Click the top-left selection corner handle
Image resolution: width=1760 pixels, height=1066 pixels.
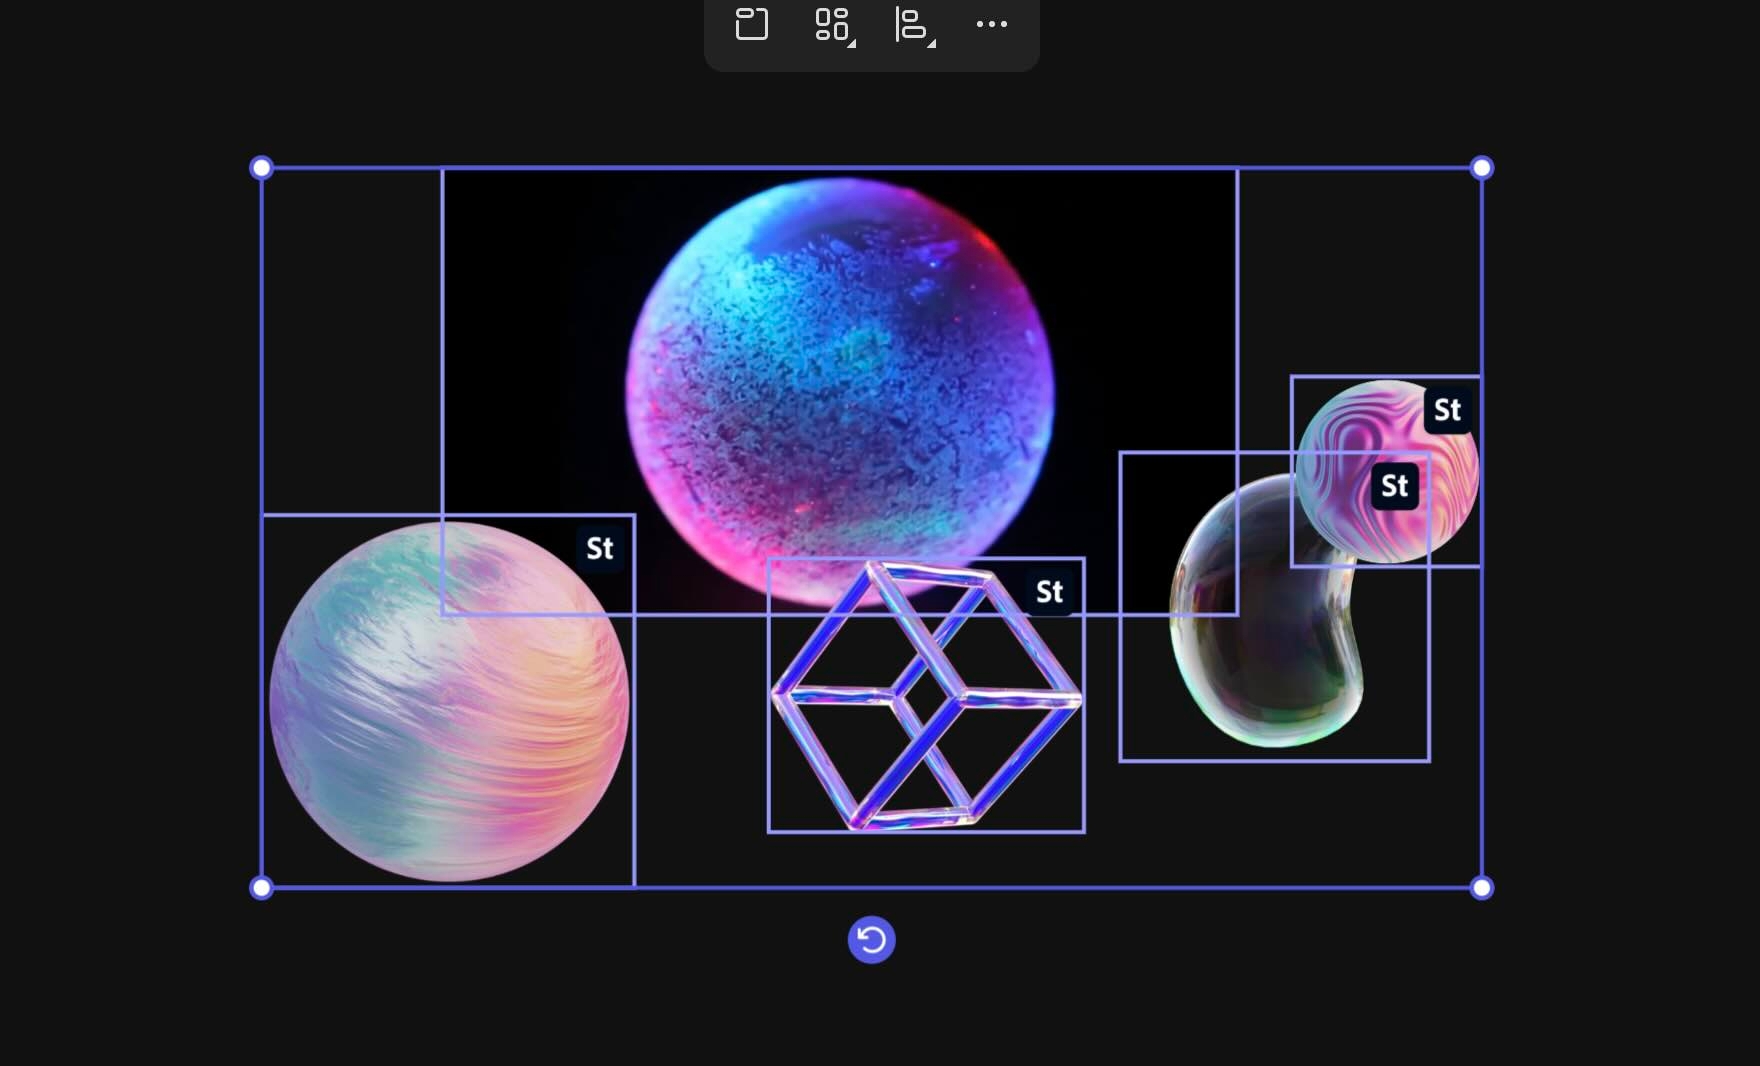coord(261,168)
